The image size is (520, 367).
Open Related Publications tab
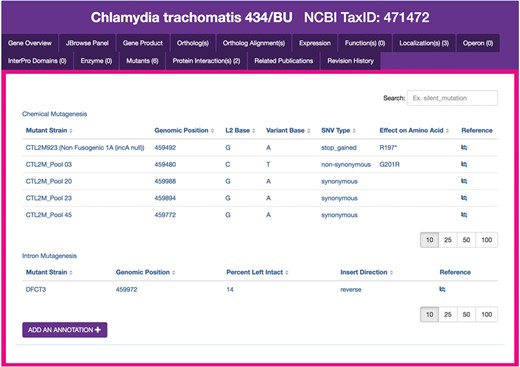[284, 61]
